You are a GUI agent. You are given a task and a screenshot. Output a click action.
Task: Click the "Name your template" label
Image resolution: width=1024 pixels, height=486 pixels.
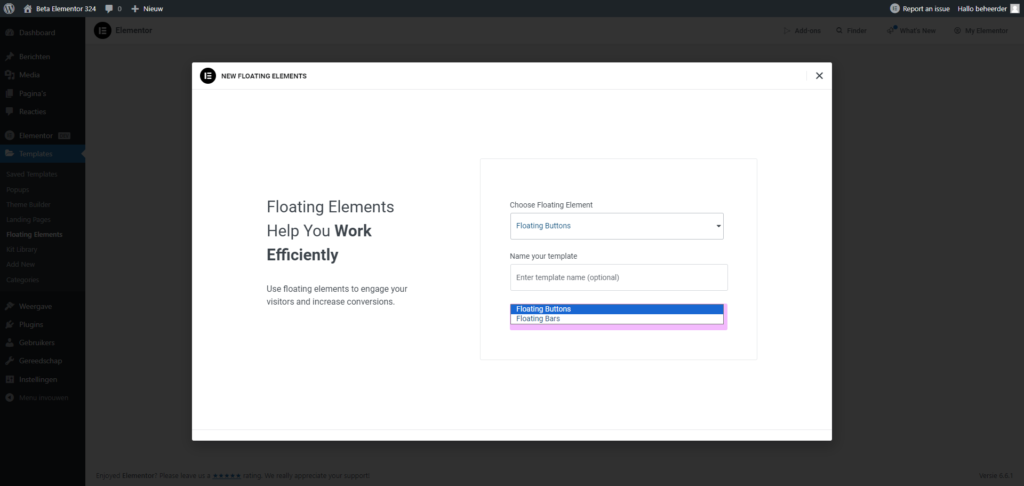tap(543, 256)
